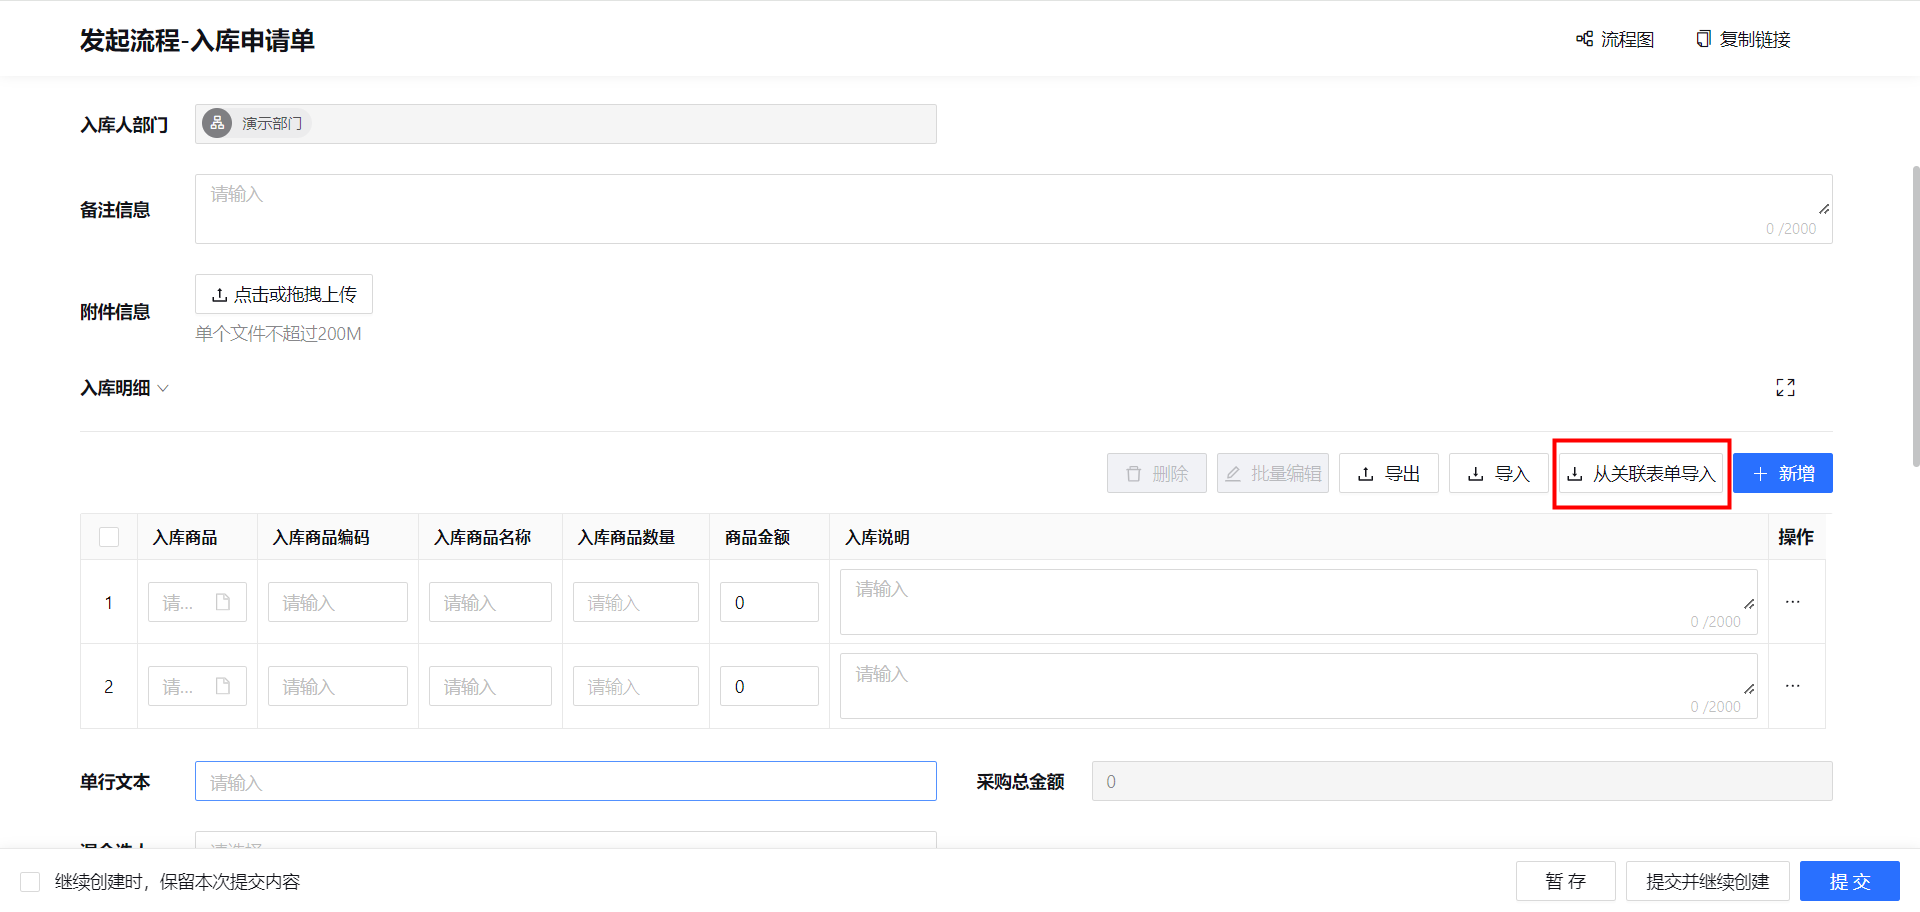
Task: Focus row 2 入库说明 textarea
Action: [1299, 686]
